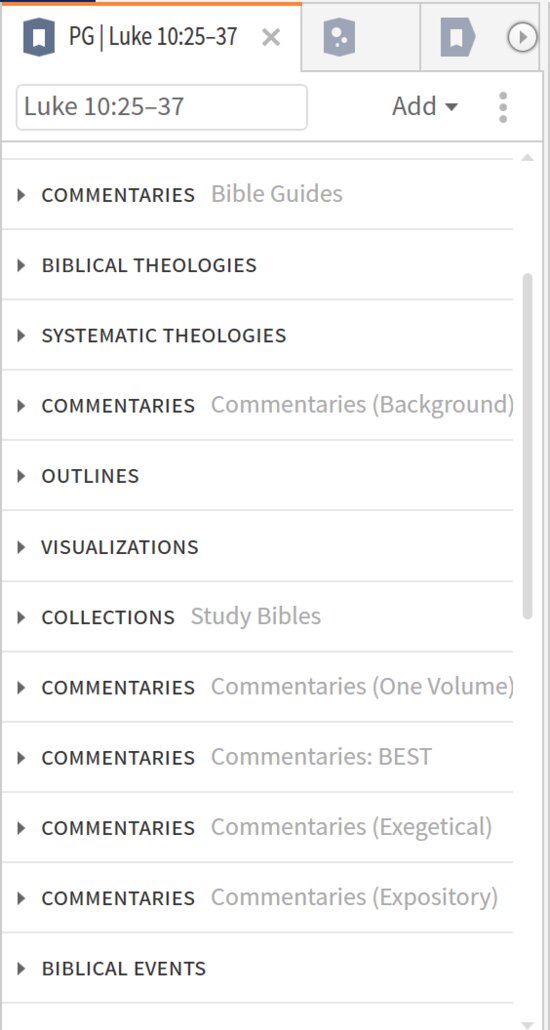Open the panel menu three-dots icon
This screenshot has height=1030, width=550.
503,107
